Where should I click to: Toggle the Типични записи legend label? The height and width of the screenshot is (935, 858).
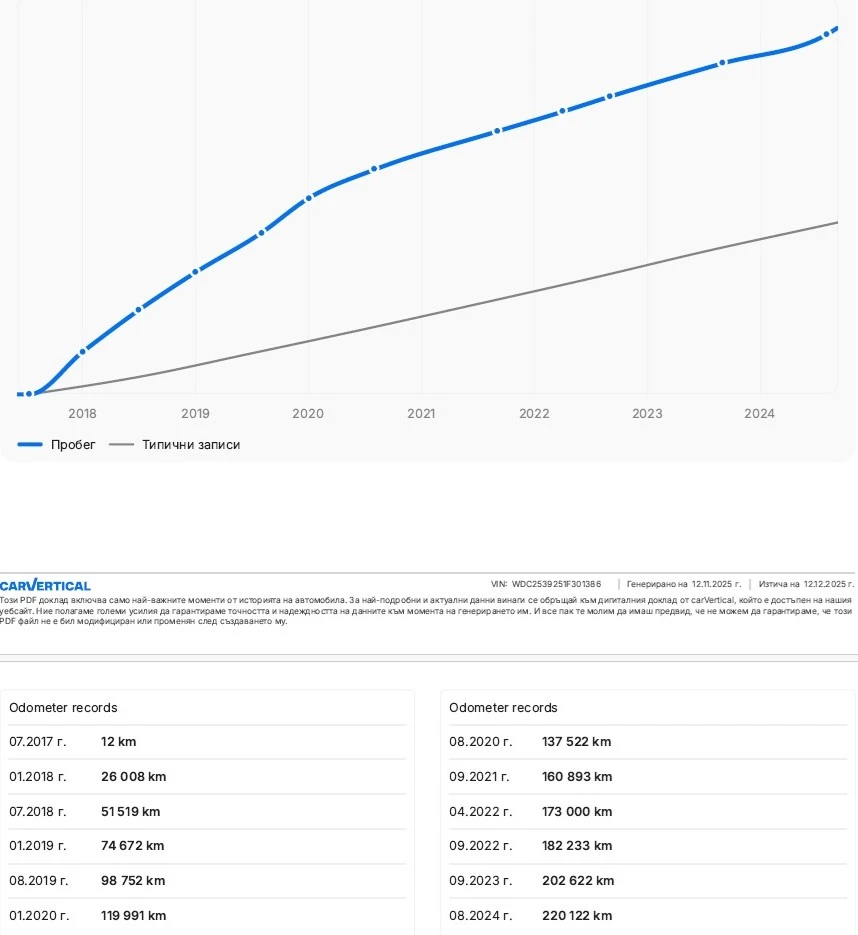coord(190,445)
